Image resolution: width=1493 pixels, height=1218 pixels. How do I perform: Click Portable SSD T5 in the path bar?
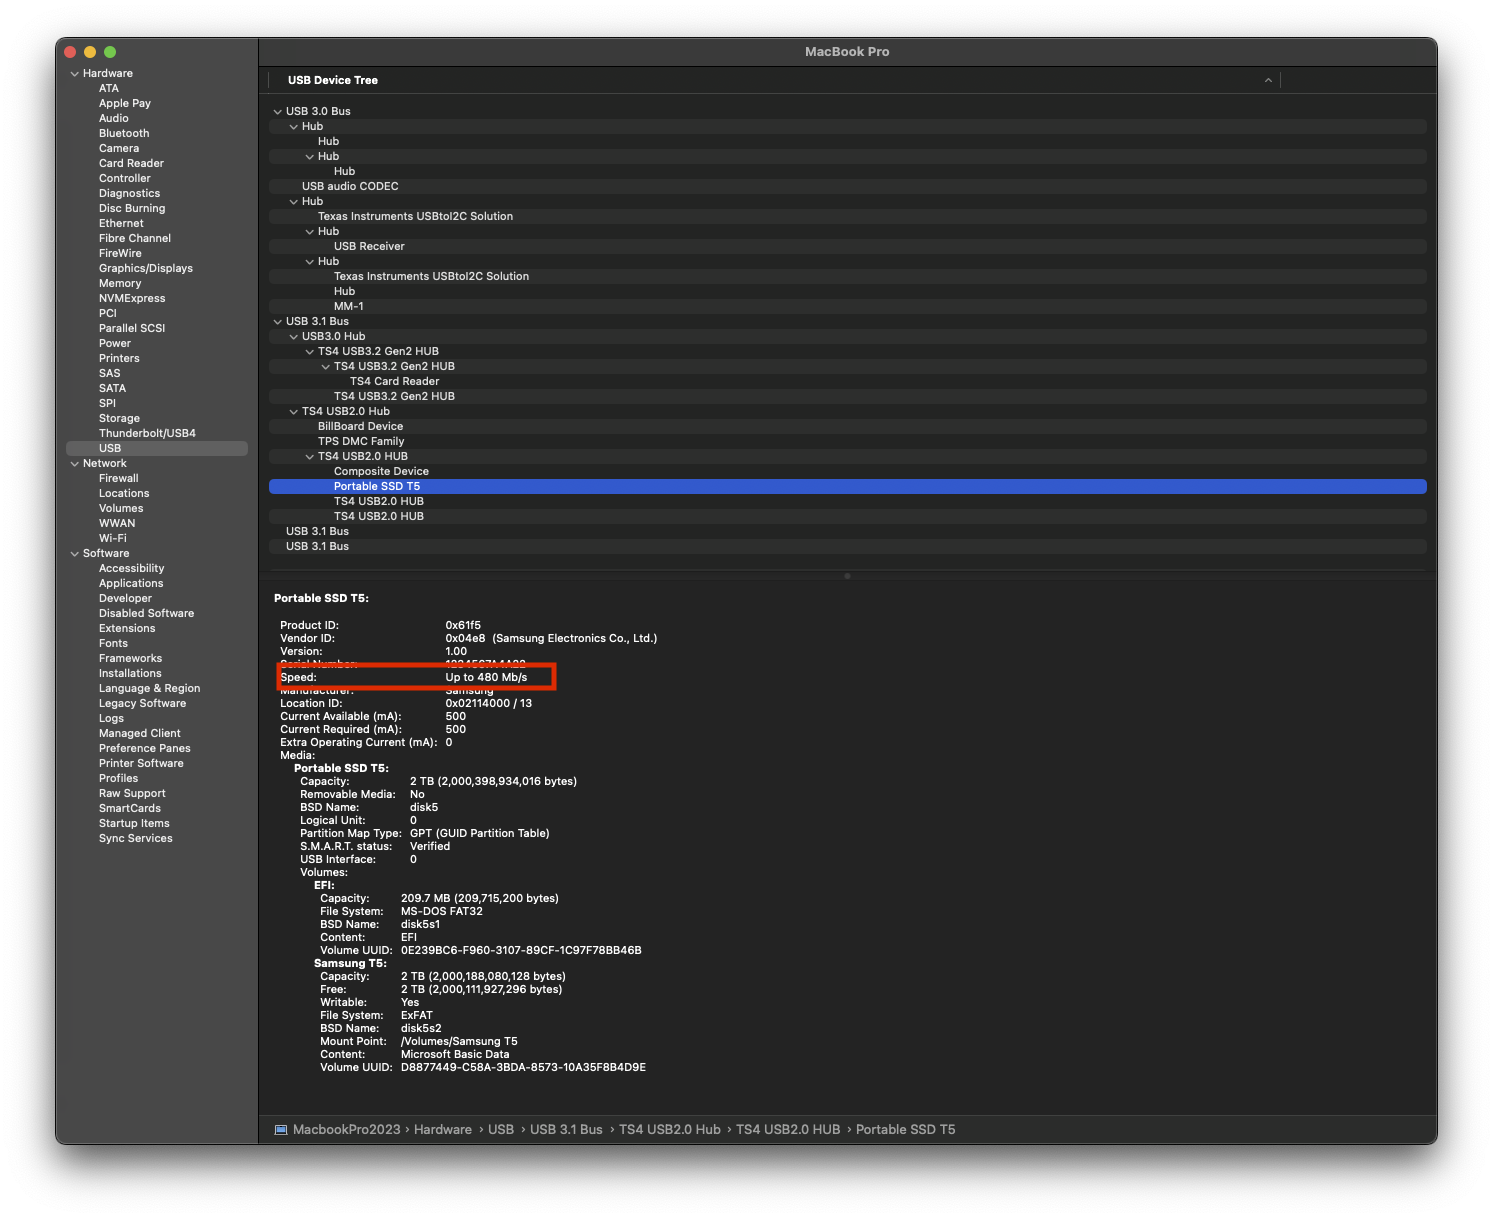click(906, 1130)
